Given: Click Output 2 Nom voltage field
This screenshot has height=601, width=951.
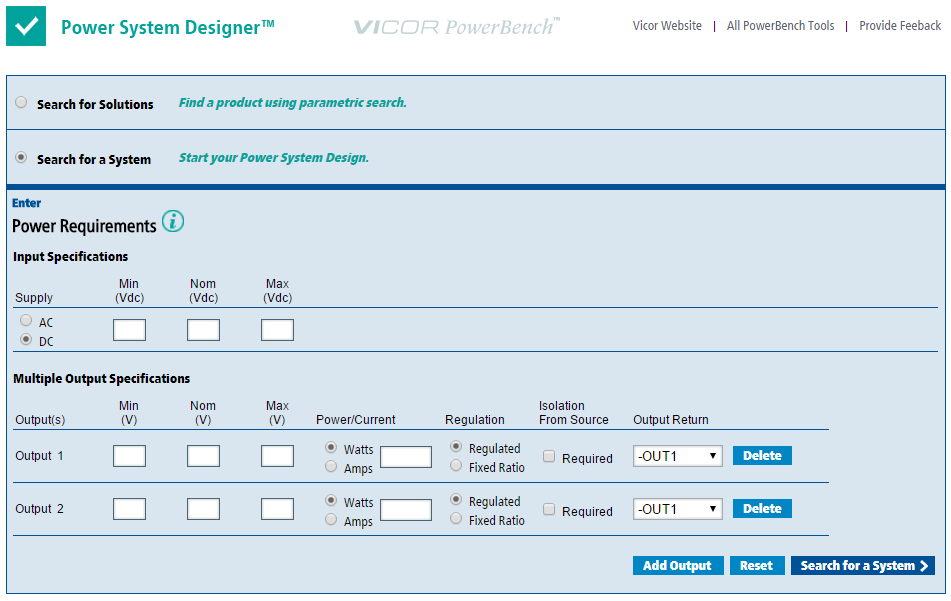Looking at the screenshot, I should 203,509.
